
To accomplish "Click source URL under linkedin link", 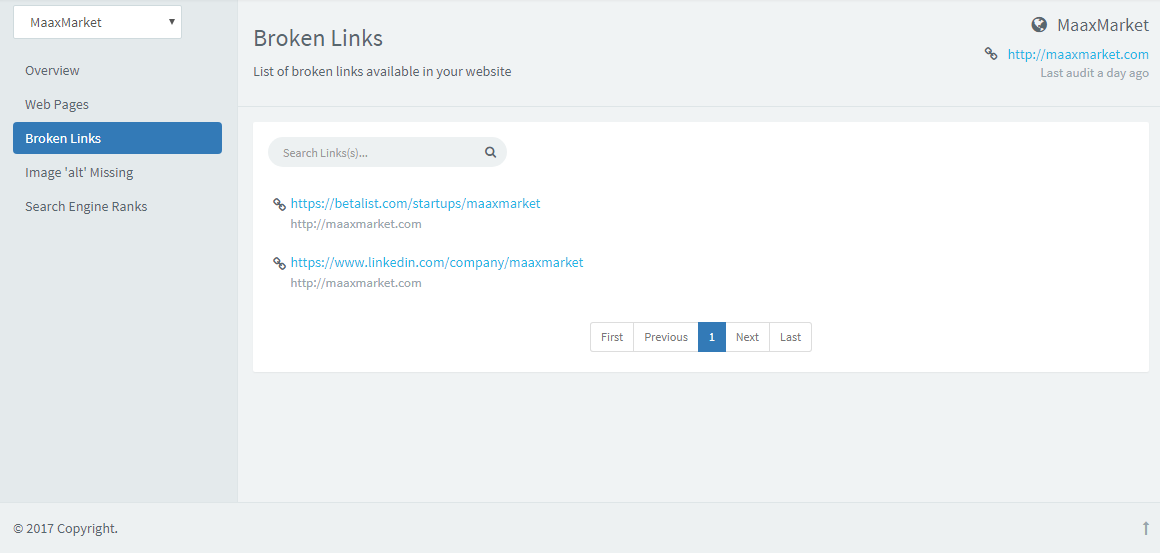I will pos(356,283).
